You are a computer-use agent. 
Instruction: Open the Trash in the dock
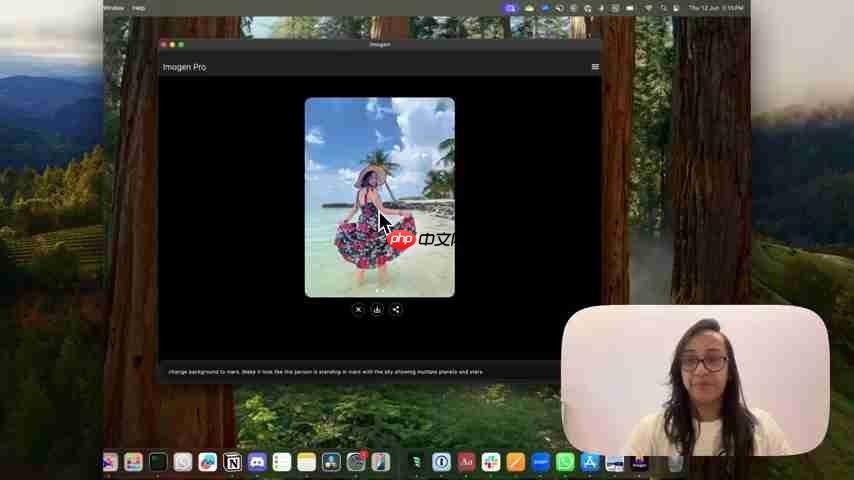tap(675, 463)
